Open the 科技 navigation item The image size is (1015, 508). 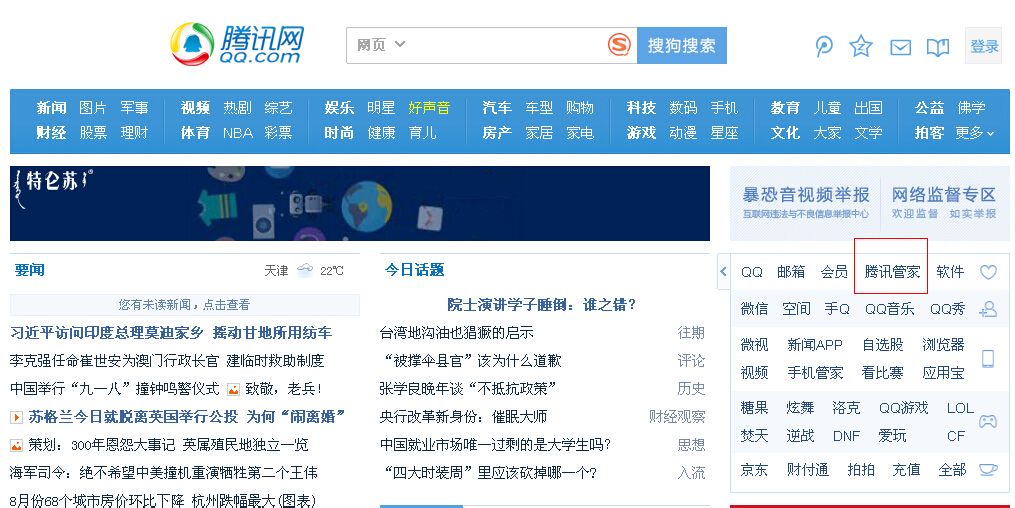(x=641, y=107)
